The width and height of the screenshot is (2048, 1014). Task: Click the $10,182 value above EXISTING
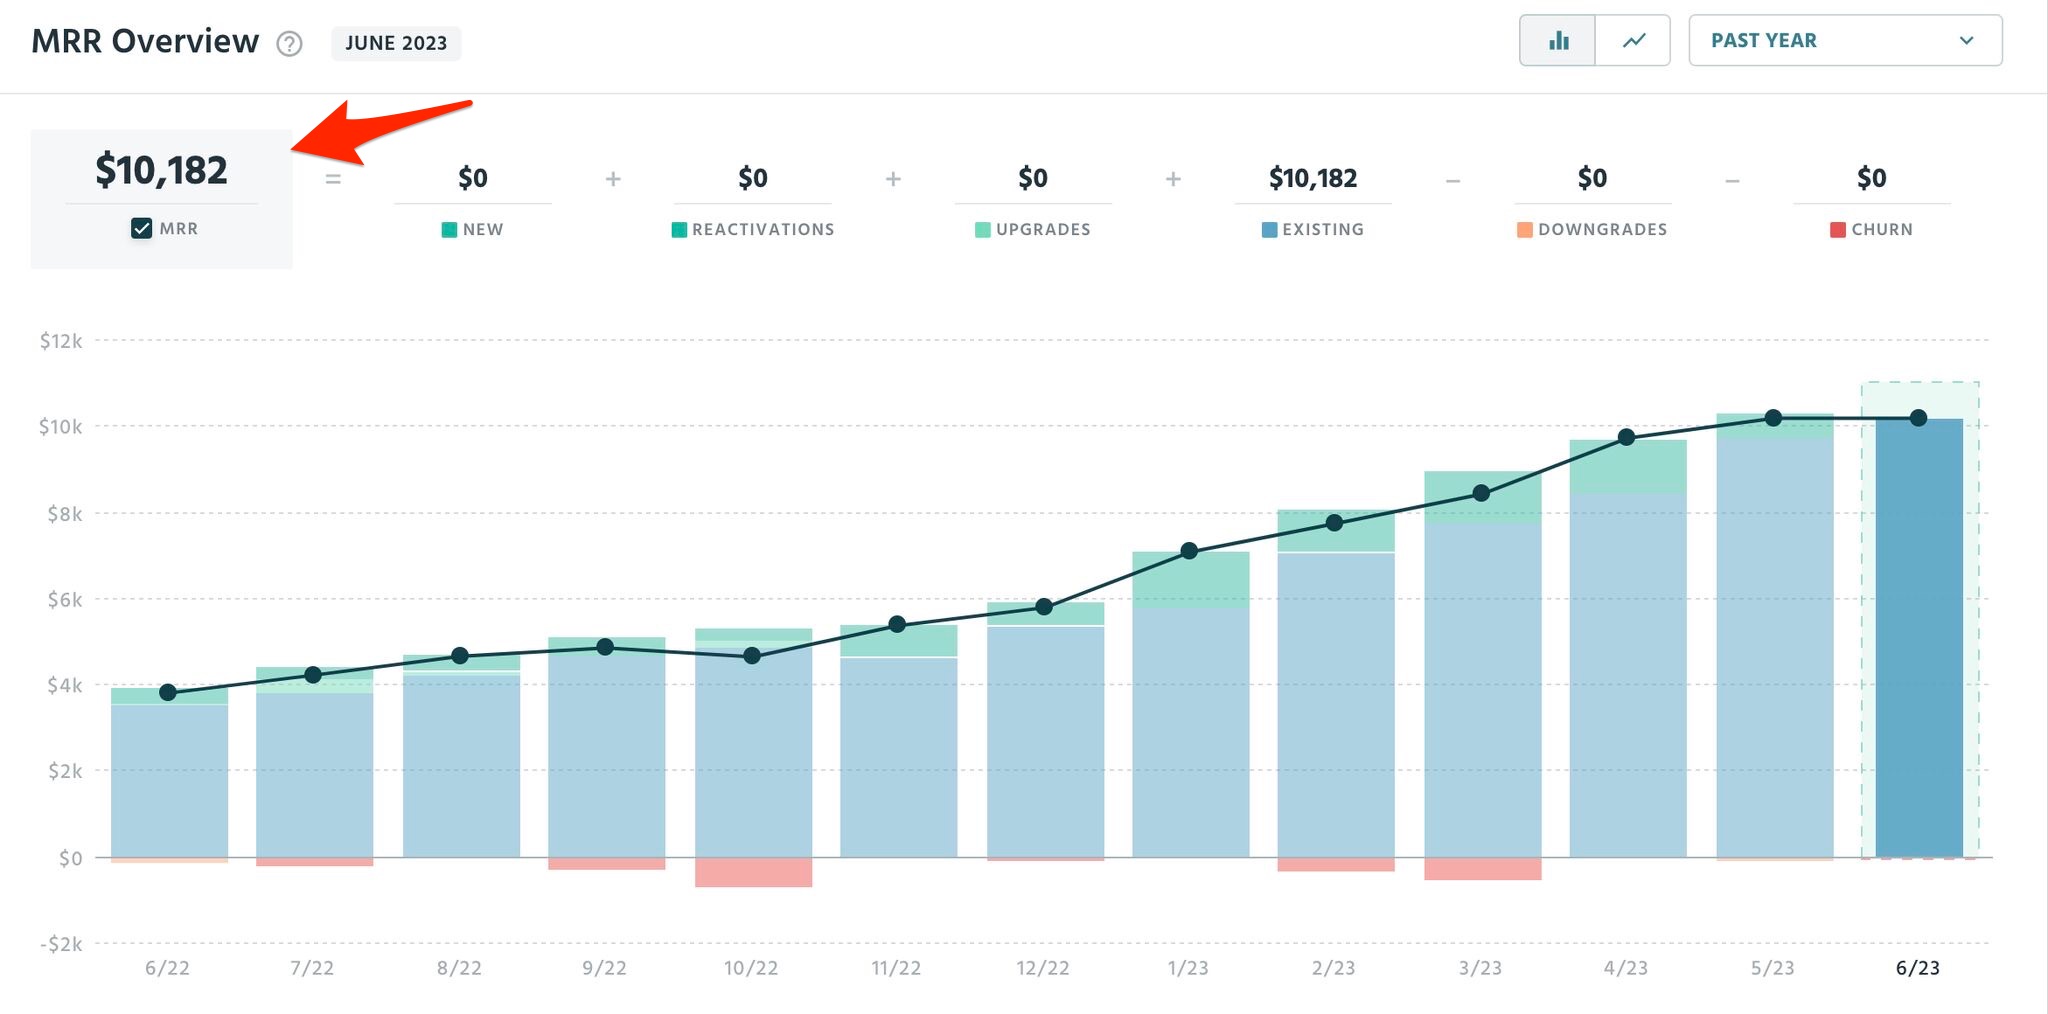(1313, 178)
